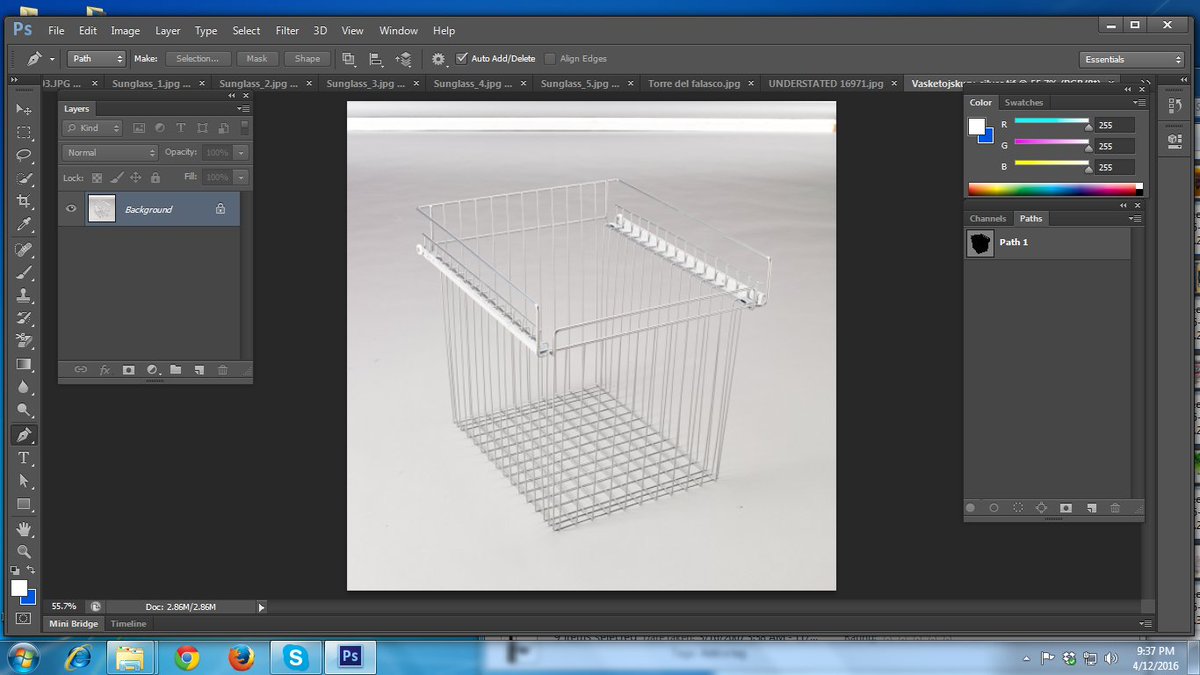
Task: Hide the Background layer eye icon
Action: pyautogui.click(x=71, y=209)
